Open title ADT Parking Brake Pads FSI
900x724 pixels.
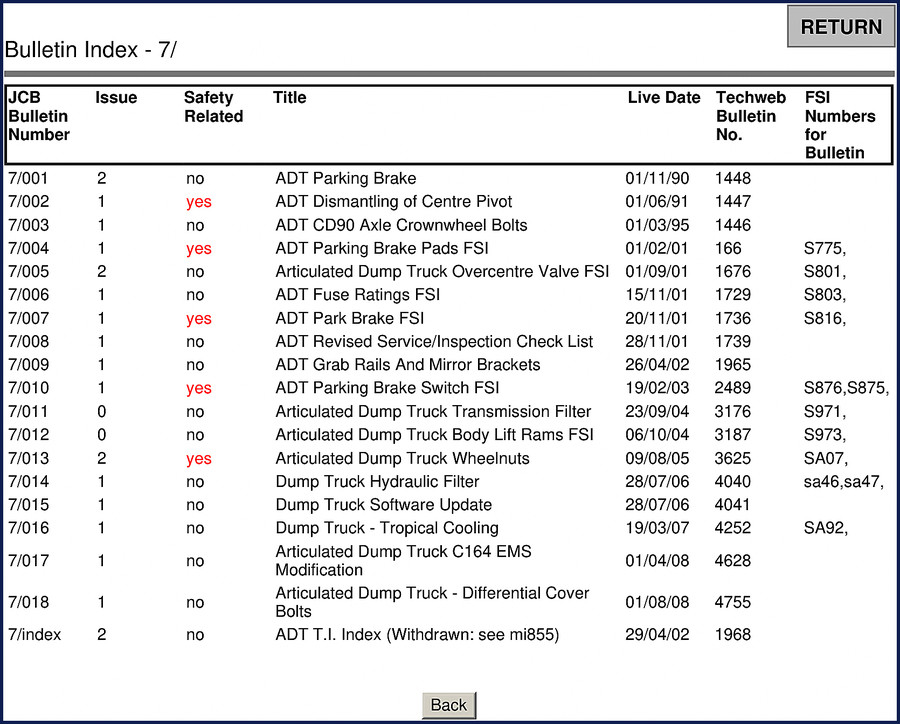[x=382, y=249]
